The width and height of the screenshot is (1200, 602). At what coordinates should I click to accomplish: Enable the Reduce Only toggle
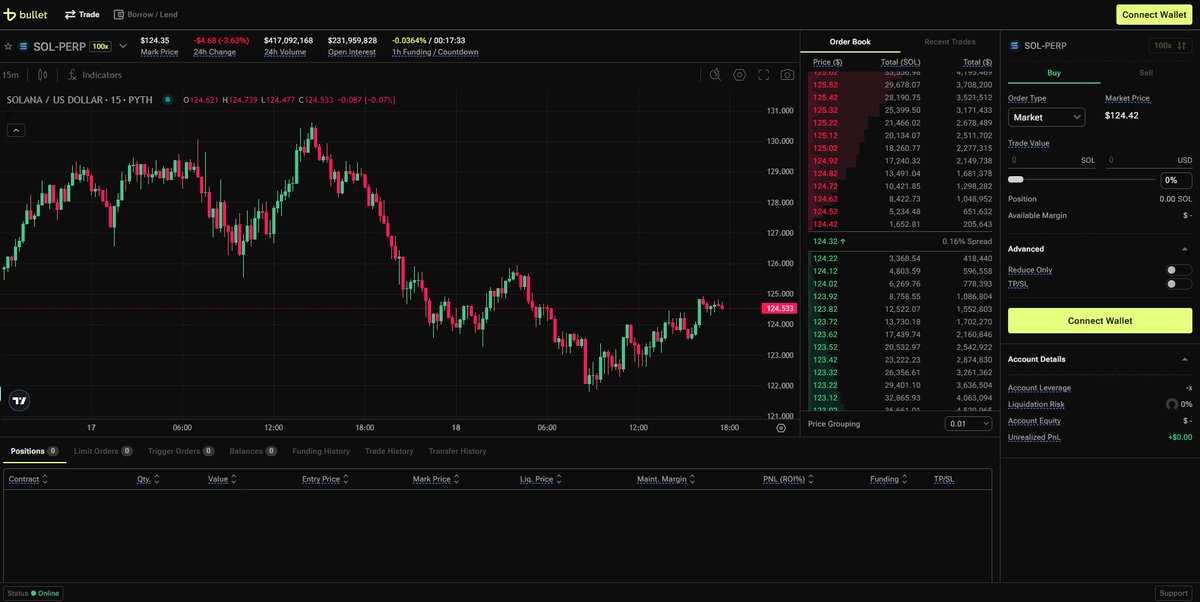click(x=1178, y=269)
